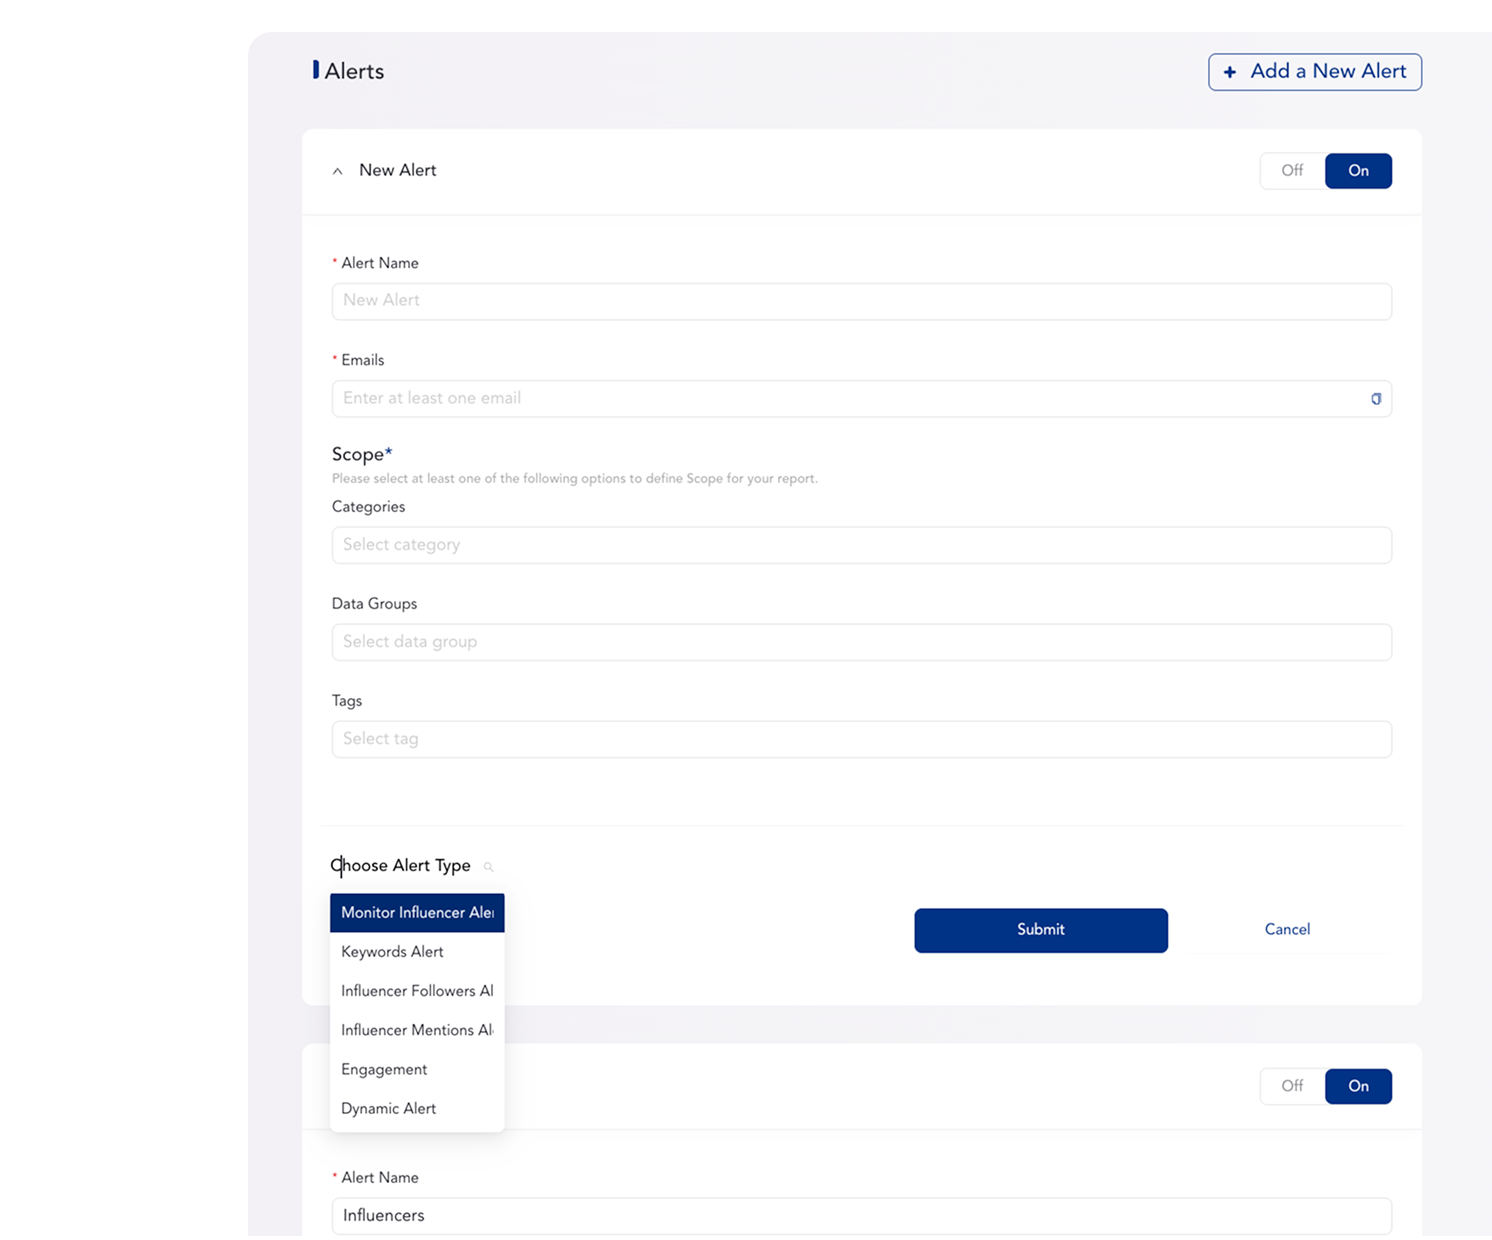Focus the Alert Name field with New Alert placeholder
The image size is (1492, 1240).
pos(861,301)
